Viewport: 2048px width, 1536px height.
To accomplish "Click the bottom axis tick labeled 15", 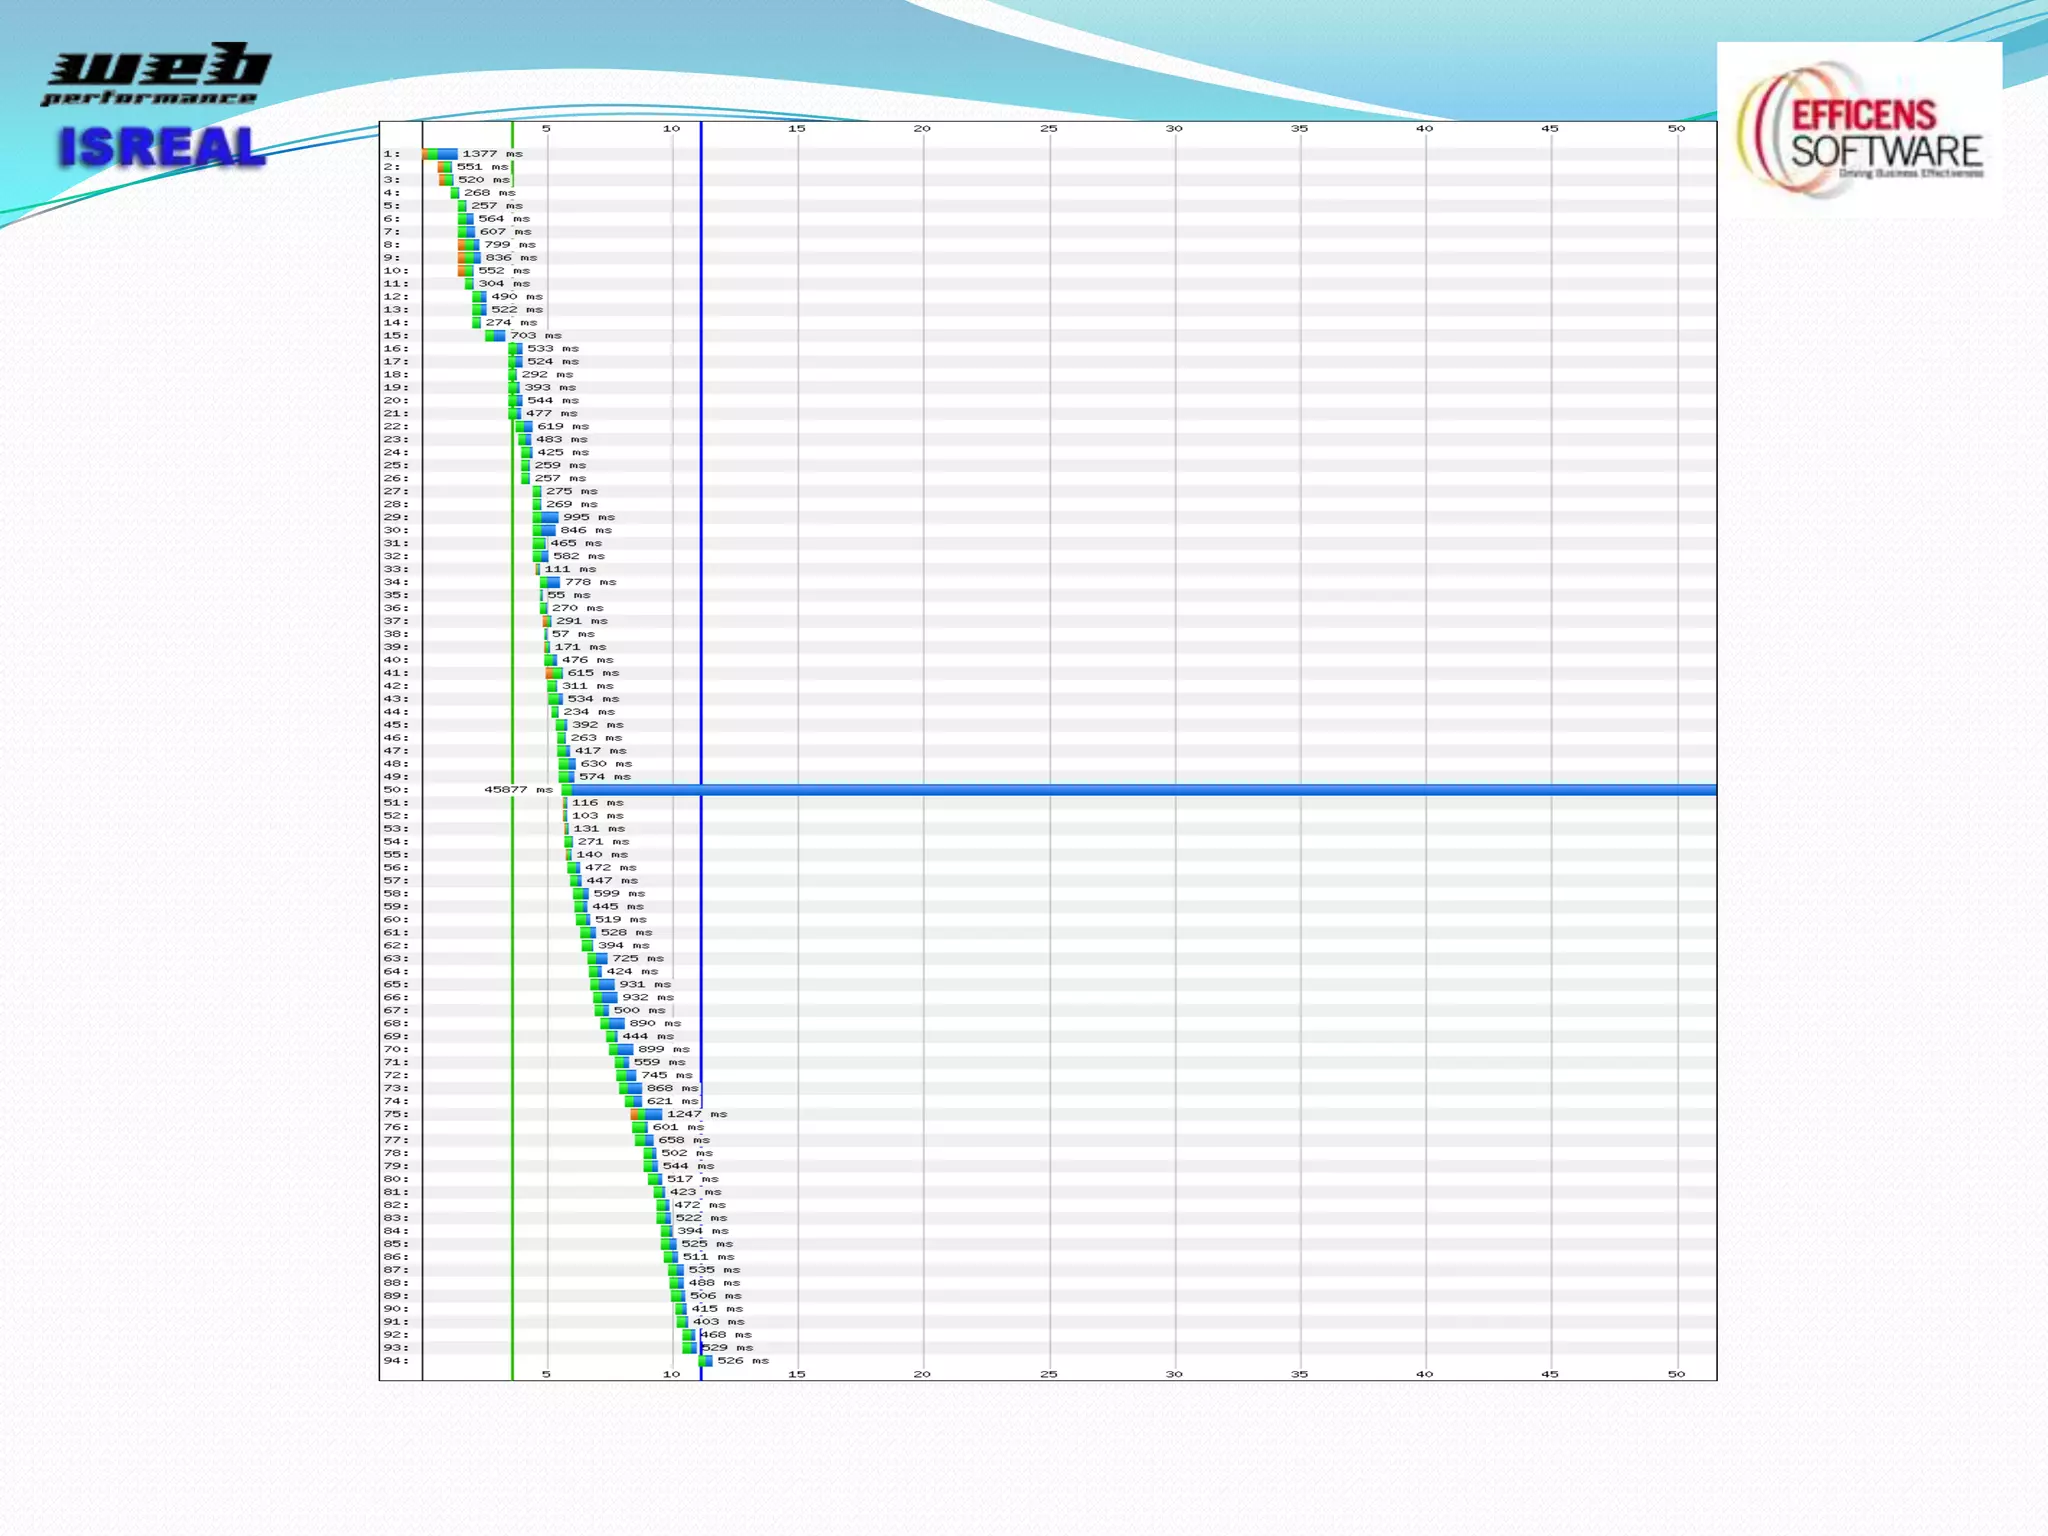I will [x=796, y=1374].
